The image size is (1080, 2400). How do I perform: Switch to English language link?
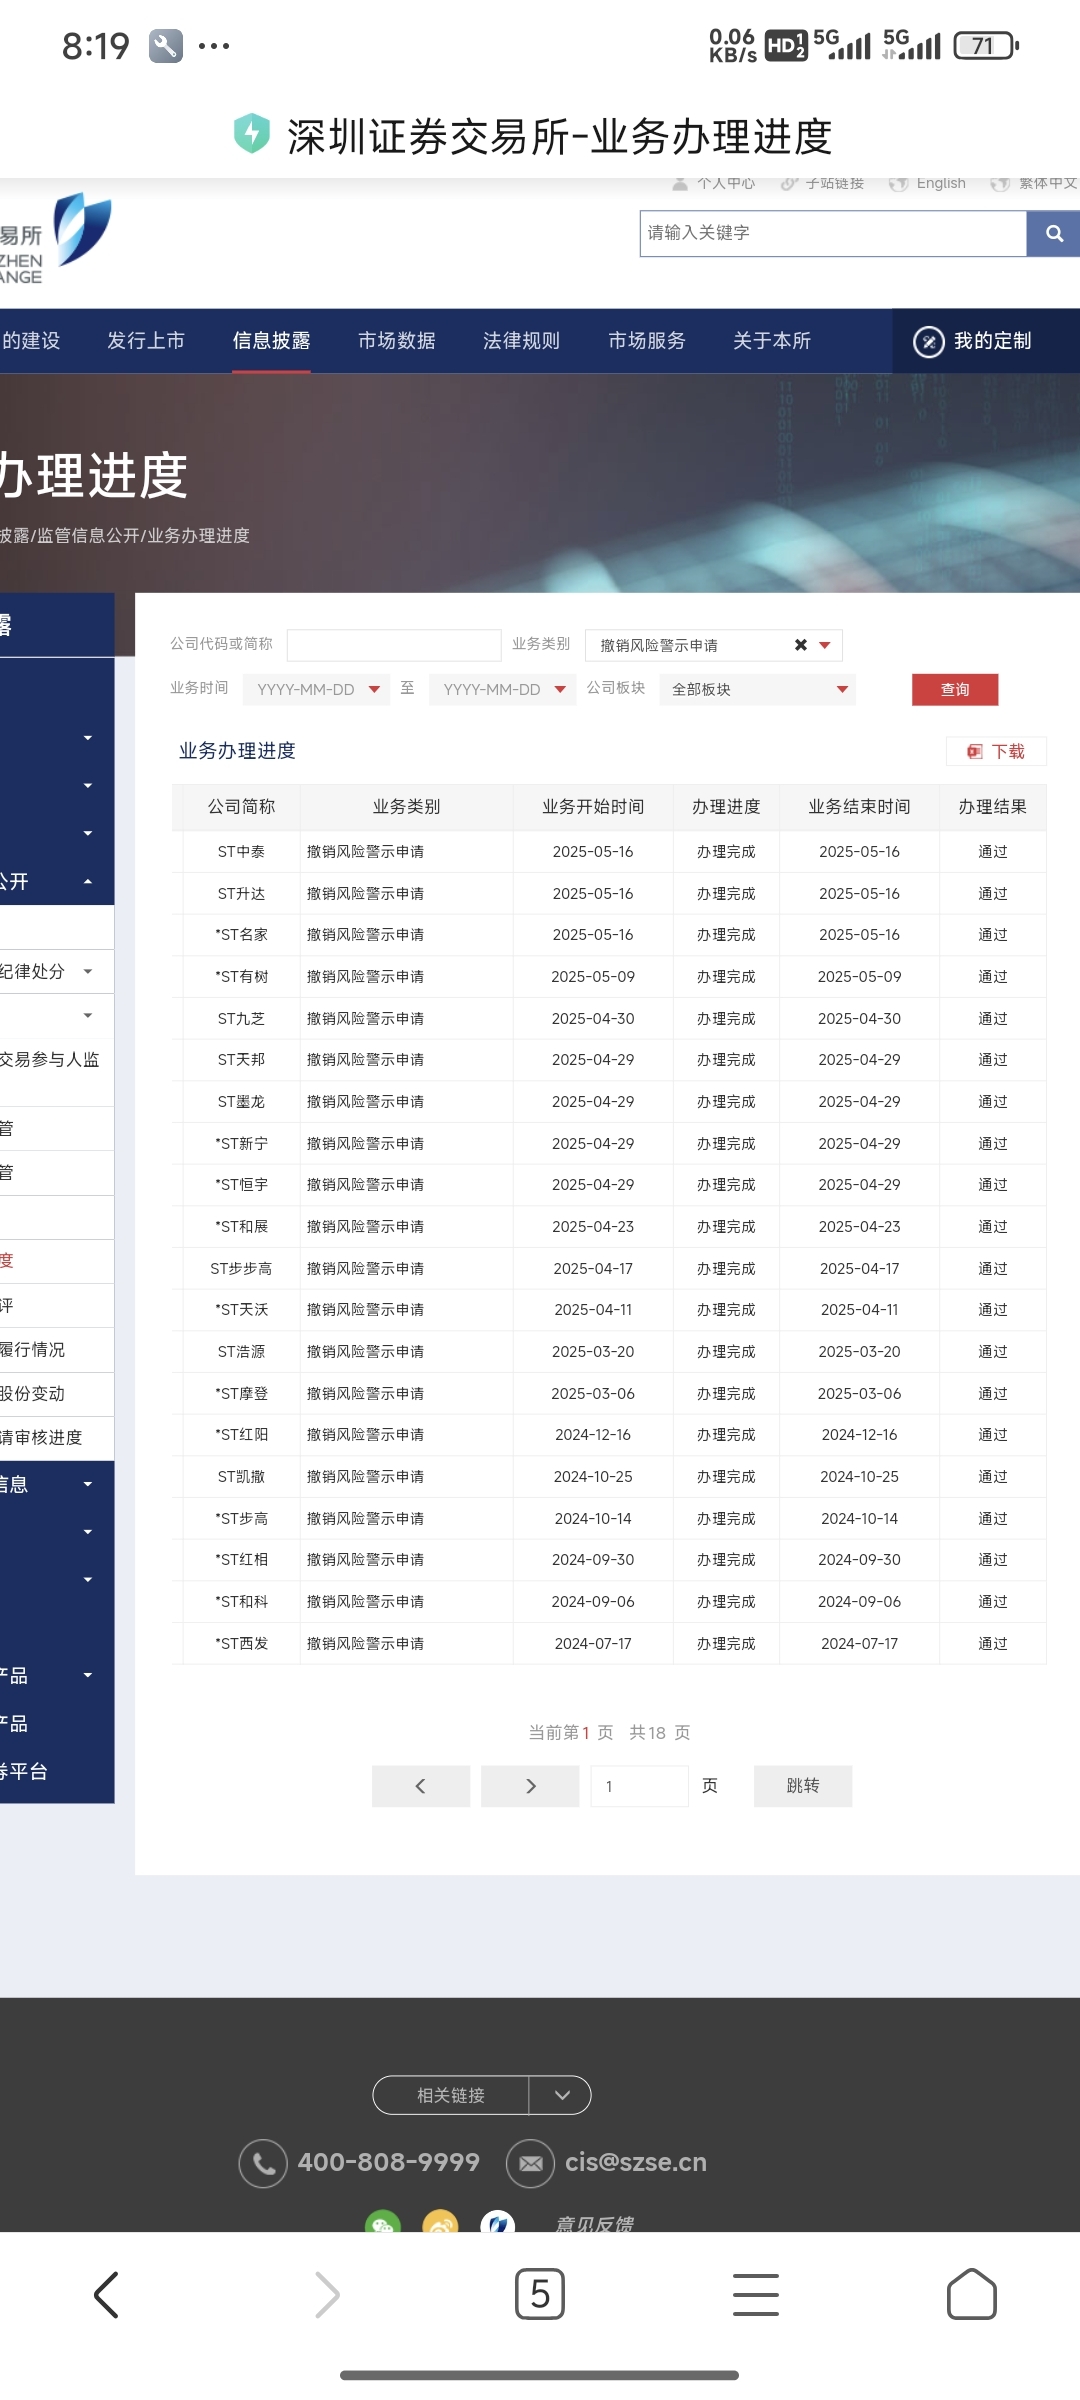(941, 183)
